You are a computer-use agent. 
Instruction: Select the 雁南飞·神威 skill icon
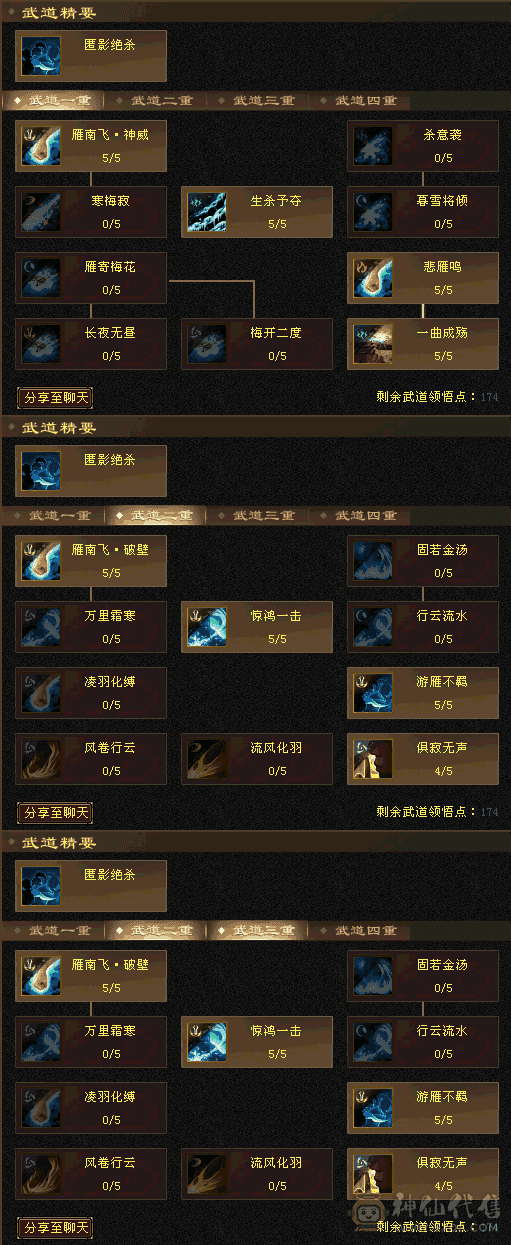click(41, 146)
